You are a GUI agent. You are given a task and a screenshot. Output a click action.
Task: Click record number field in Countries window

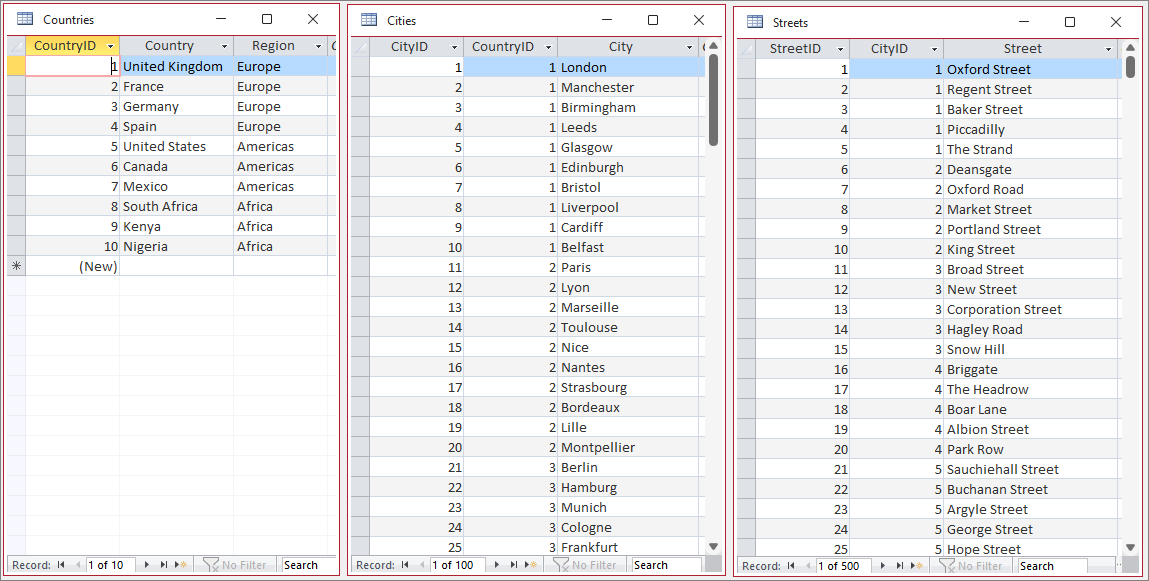(x=111, y=565)
